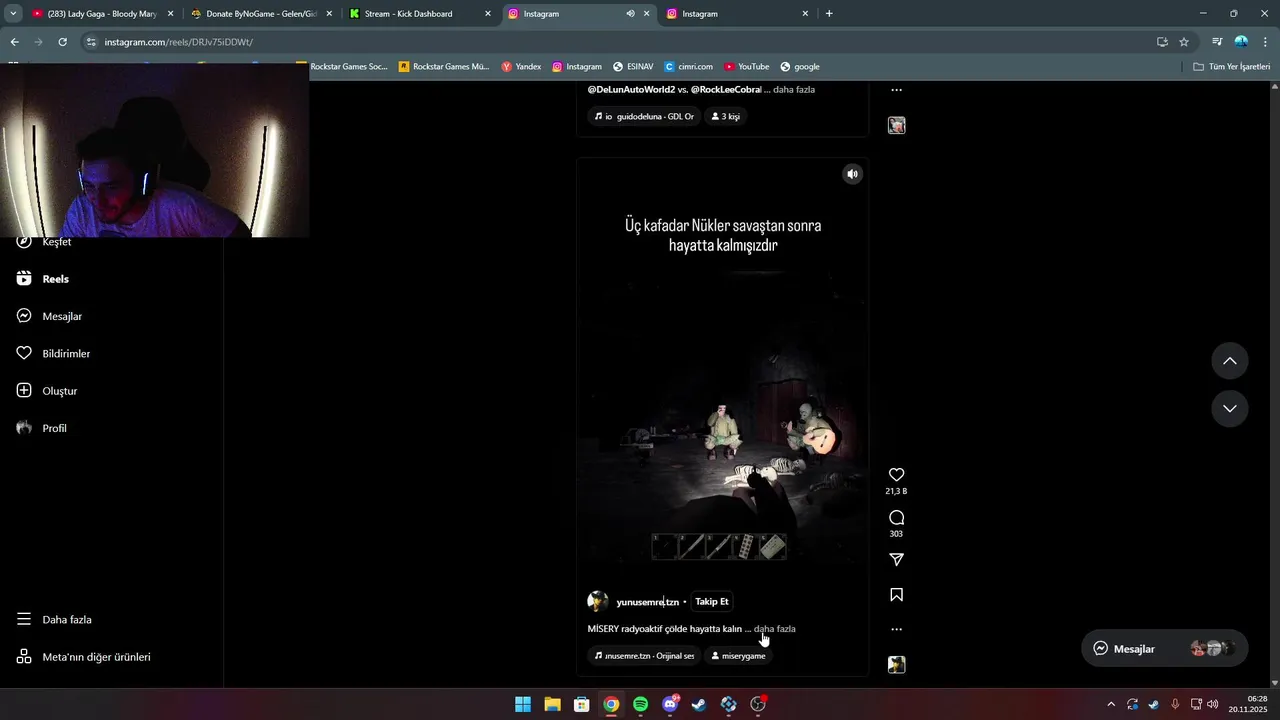Image resolution: width=1280 pixels, height=720 pixels.
Task: Open Spotify from the taskbar
Action: pyautogui.click(x=640, y=704)
